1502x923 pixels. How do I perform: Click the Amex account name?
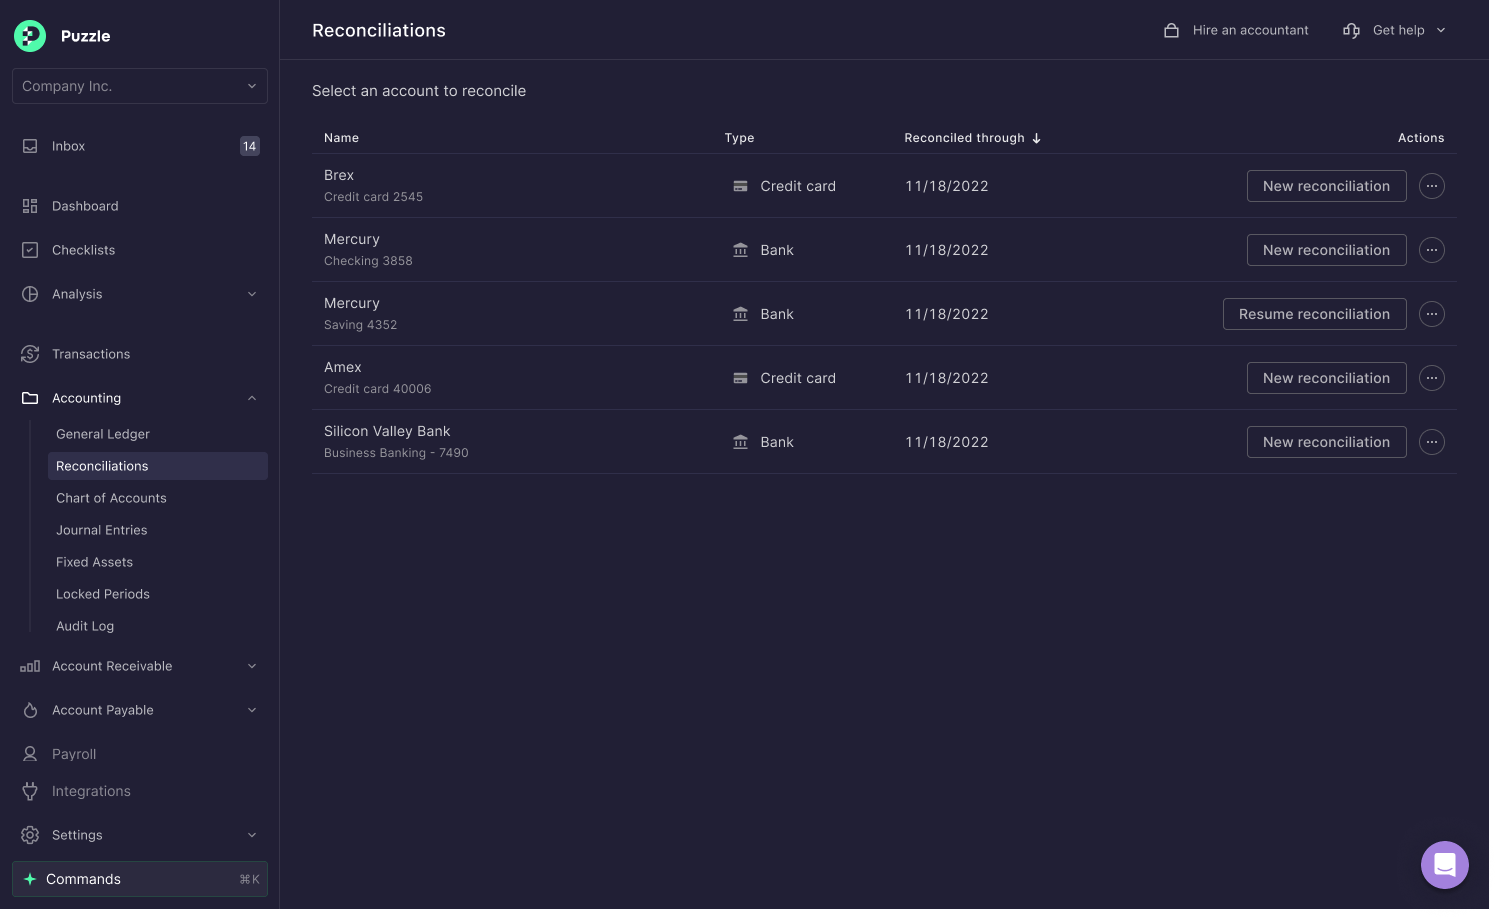343,367
